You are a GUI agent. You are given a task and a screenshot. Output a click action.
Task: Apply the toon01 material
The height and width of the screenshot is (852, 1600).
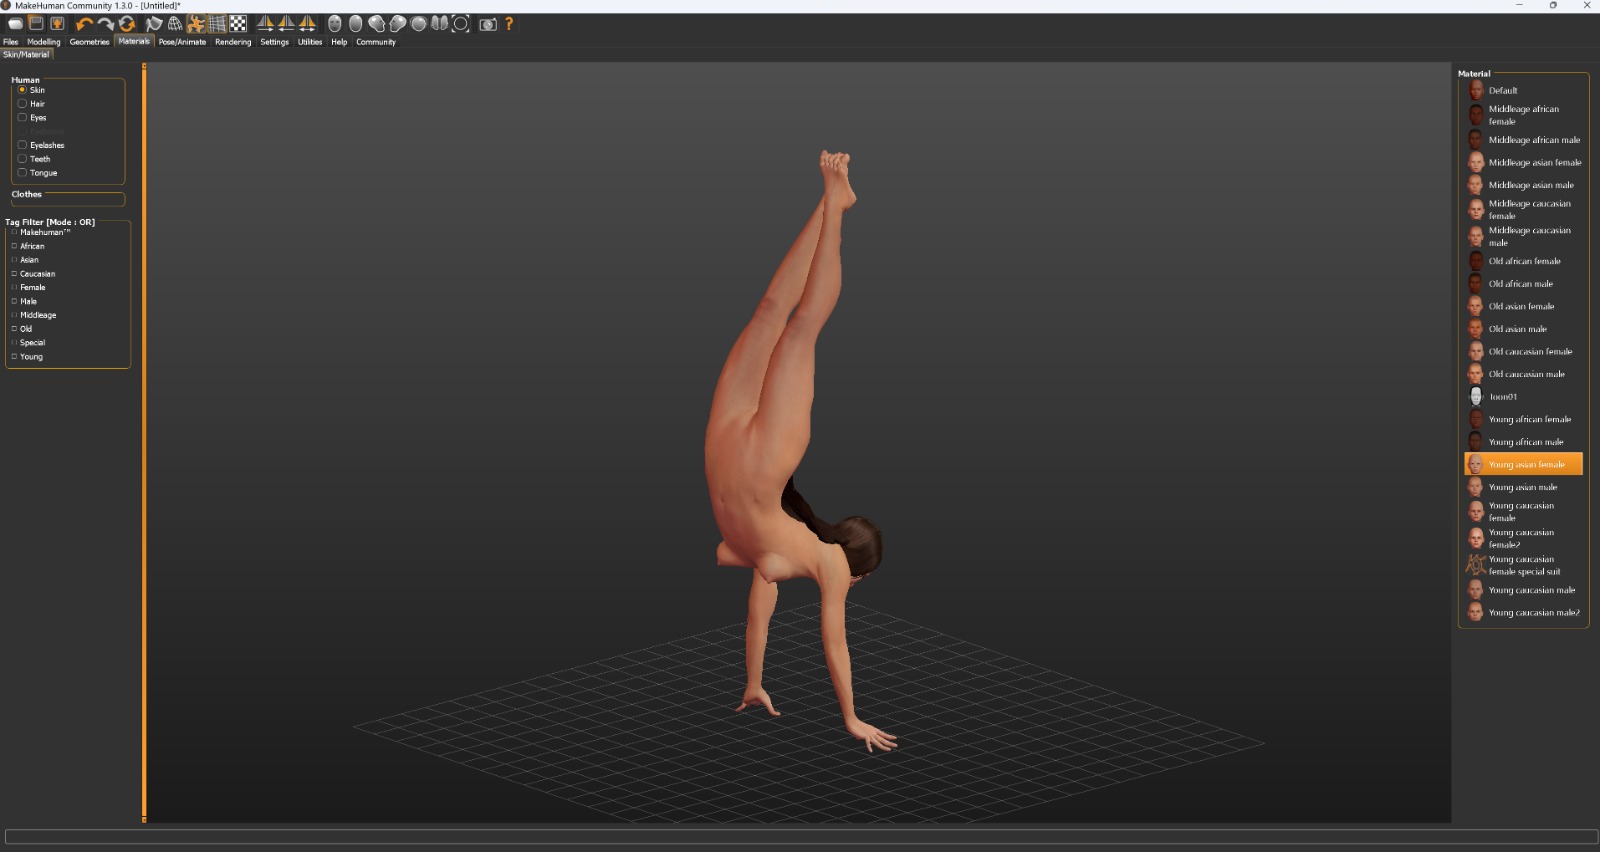[1502, 397]
